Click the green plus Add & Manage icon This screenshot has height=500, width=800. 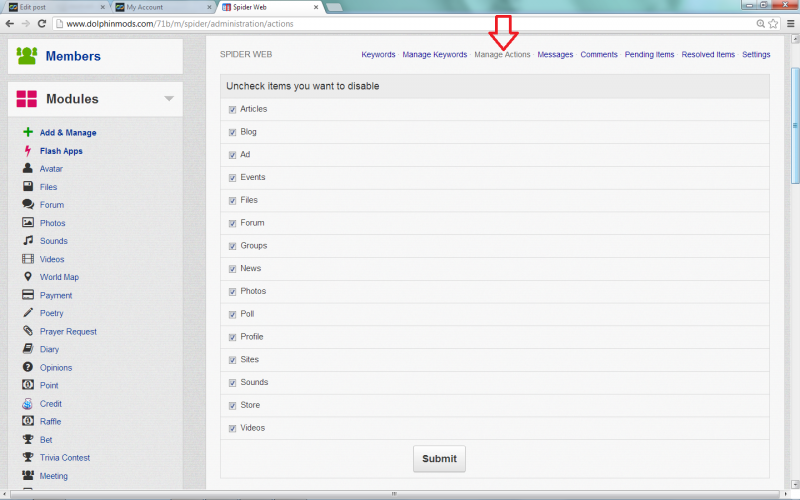click(28, 132)
